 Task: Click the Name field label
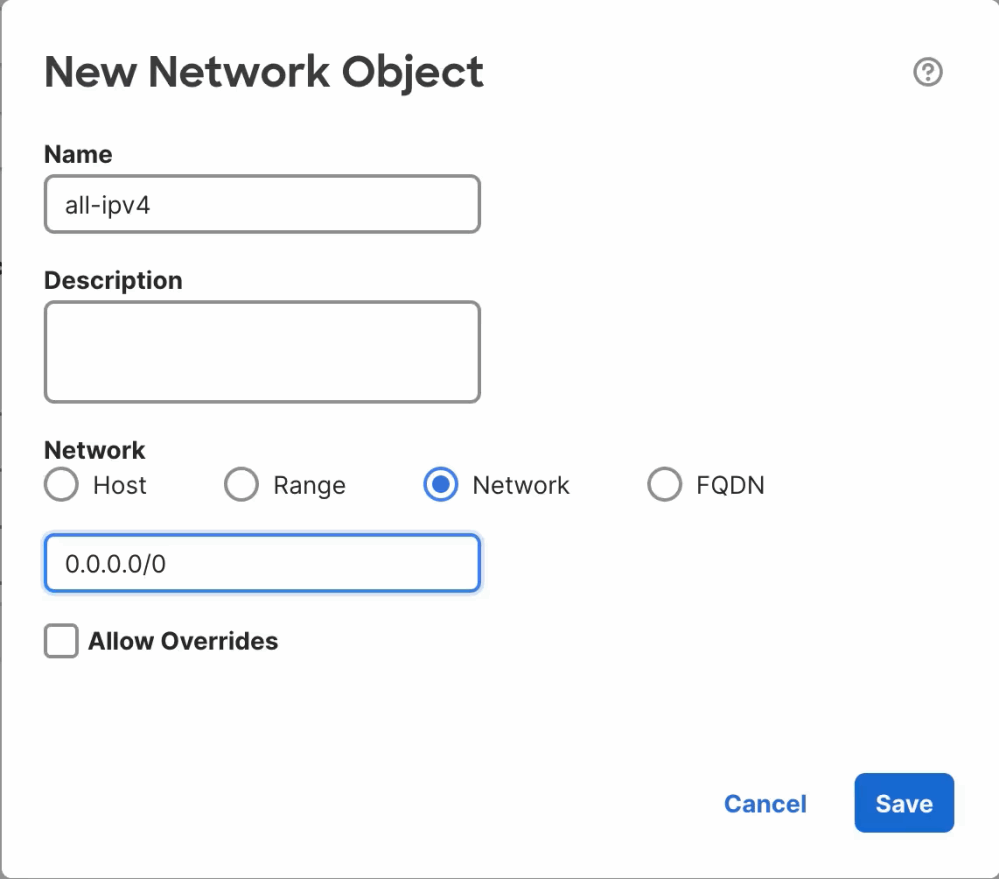point(78,154)
